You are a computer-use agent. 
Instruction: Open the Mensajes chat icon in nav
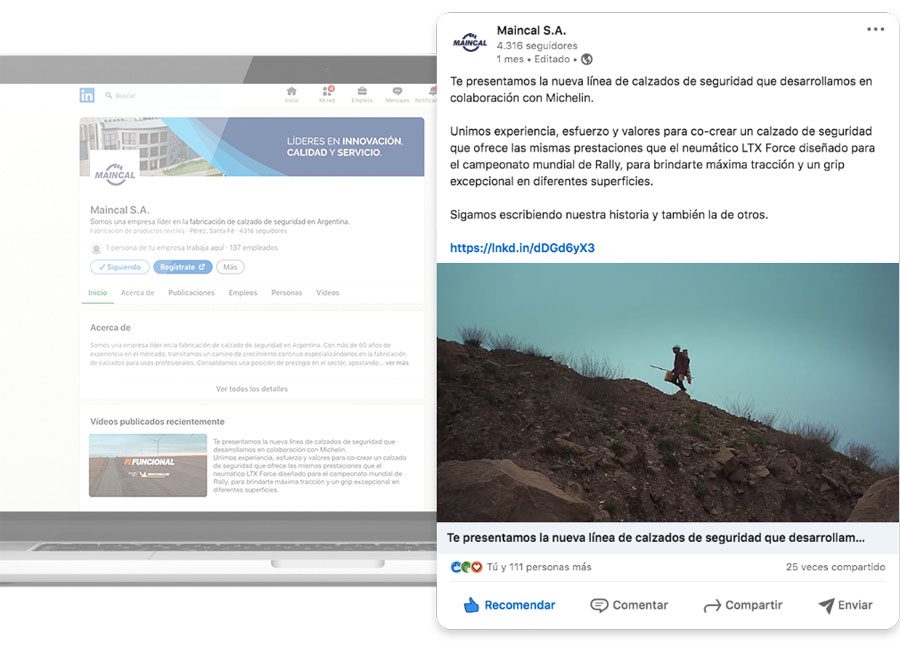click(397, 94)
